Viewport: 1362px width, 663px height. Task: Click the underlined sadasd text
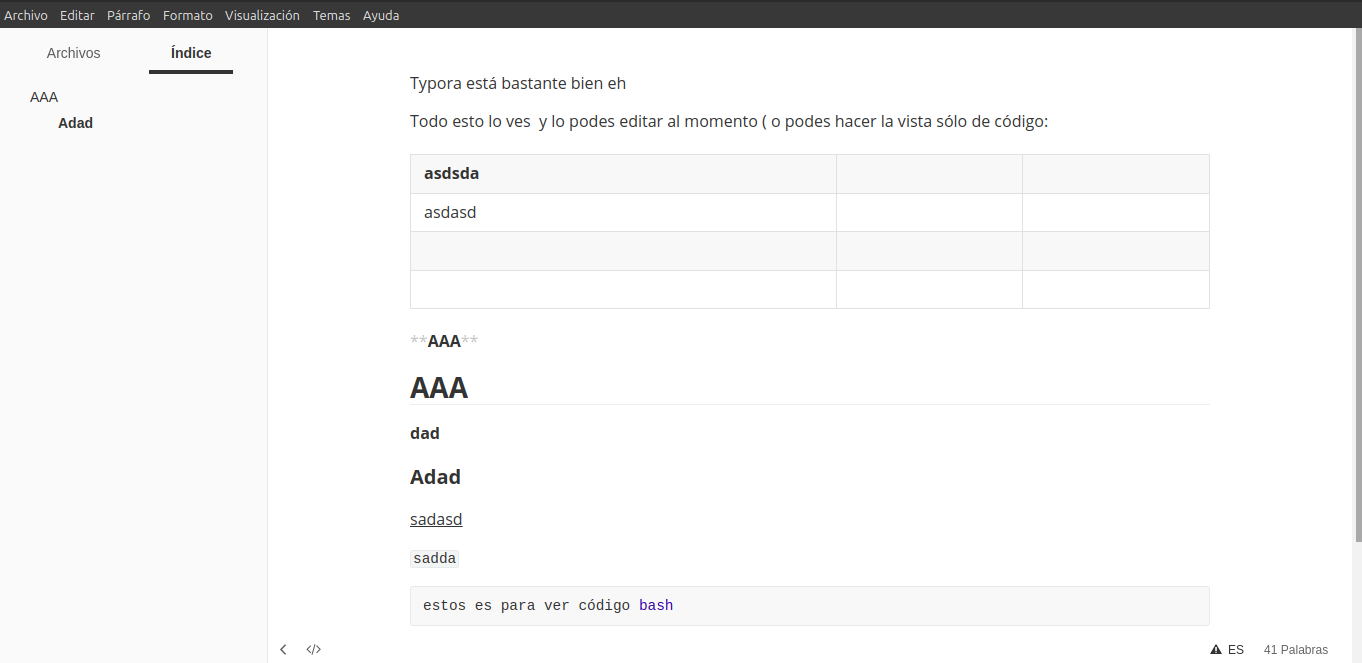(436, 519)
